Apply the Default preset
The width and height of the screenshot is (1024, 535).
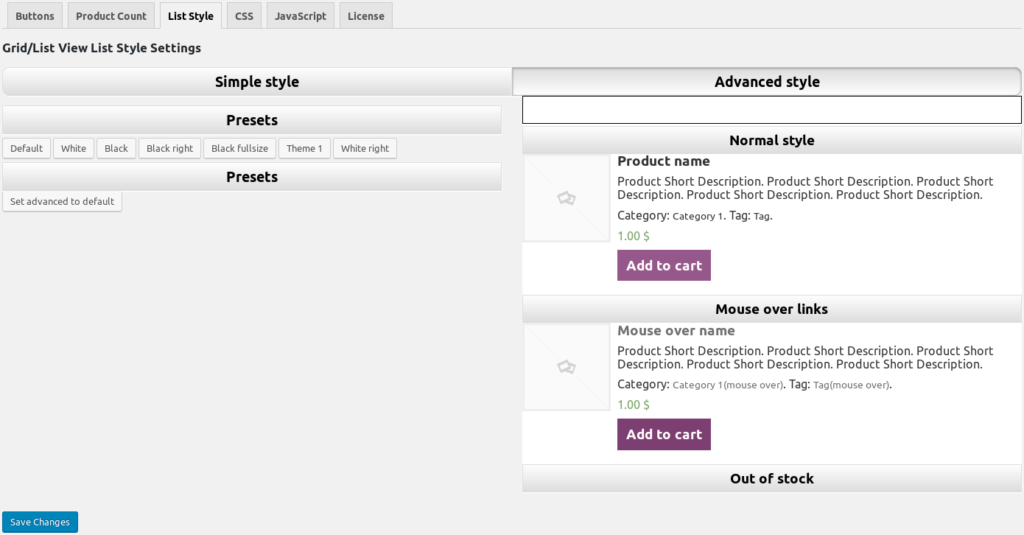[x=27, y=149]
